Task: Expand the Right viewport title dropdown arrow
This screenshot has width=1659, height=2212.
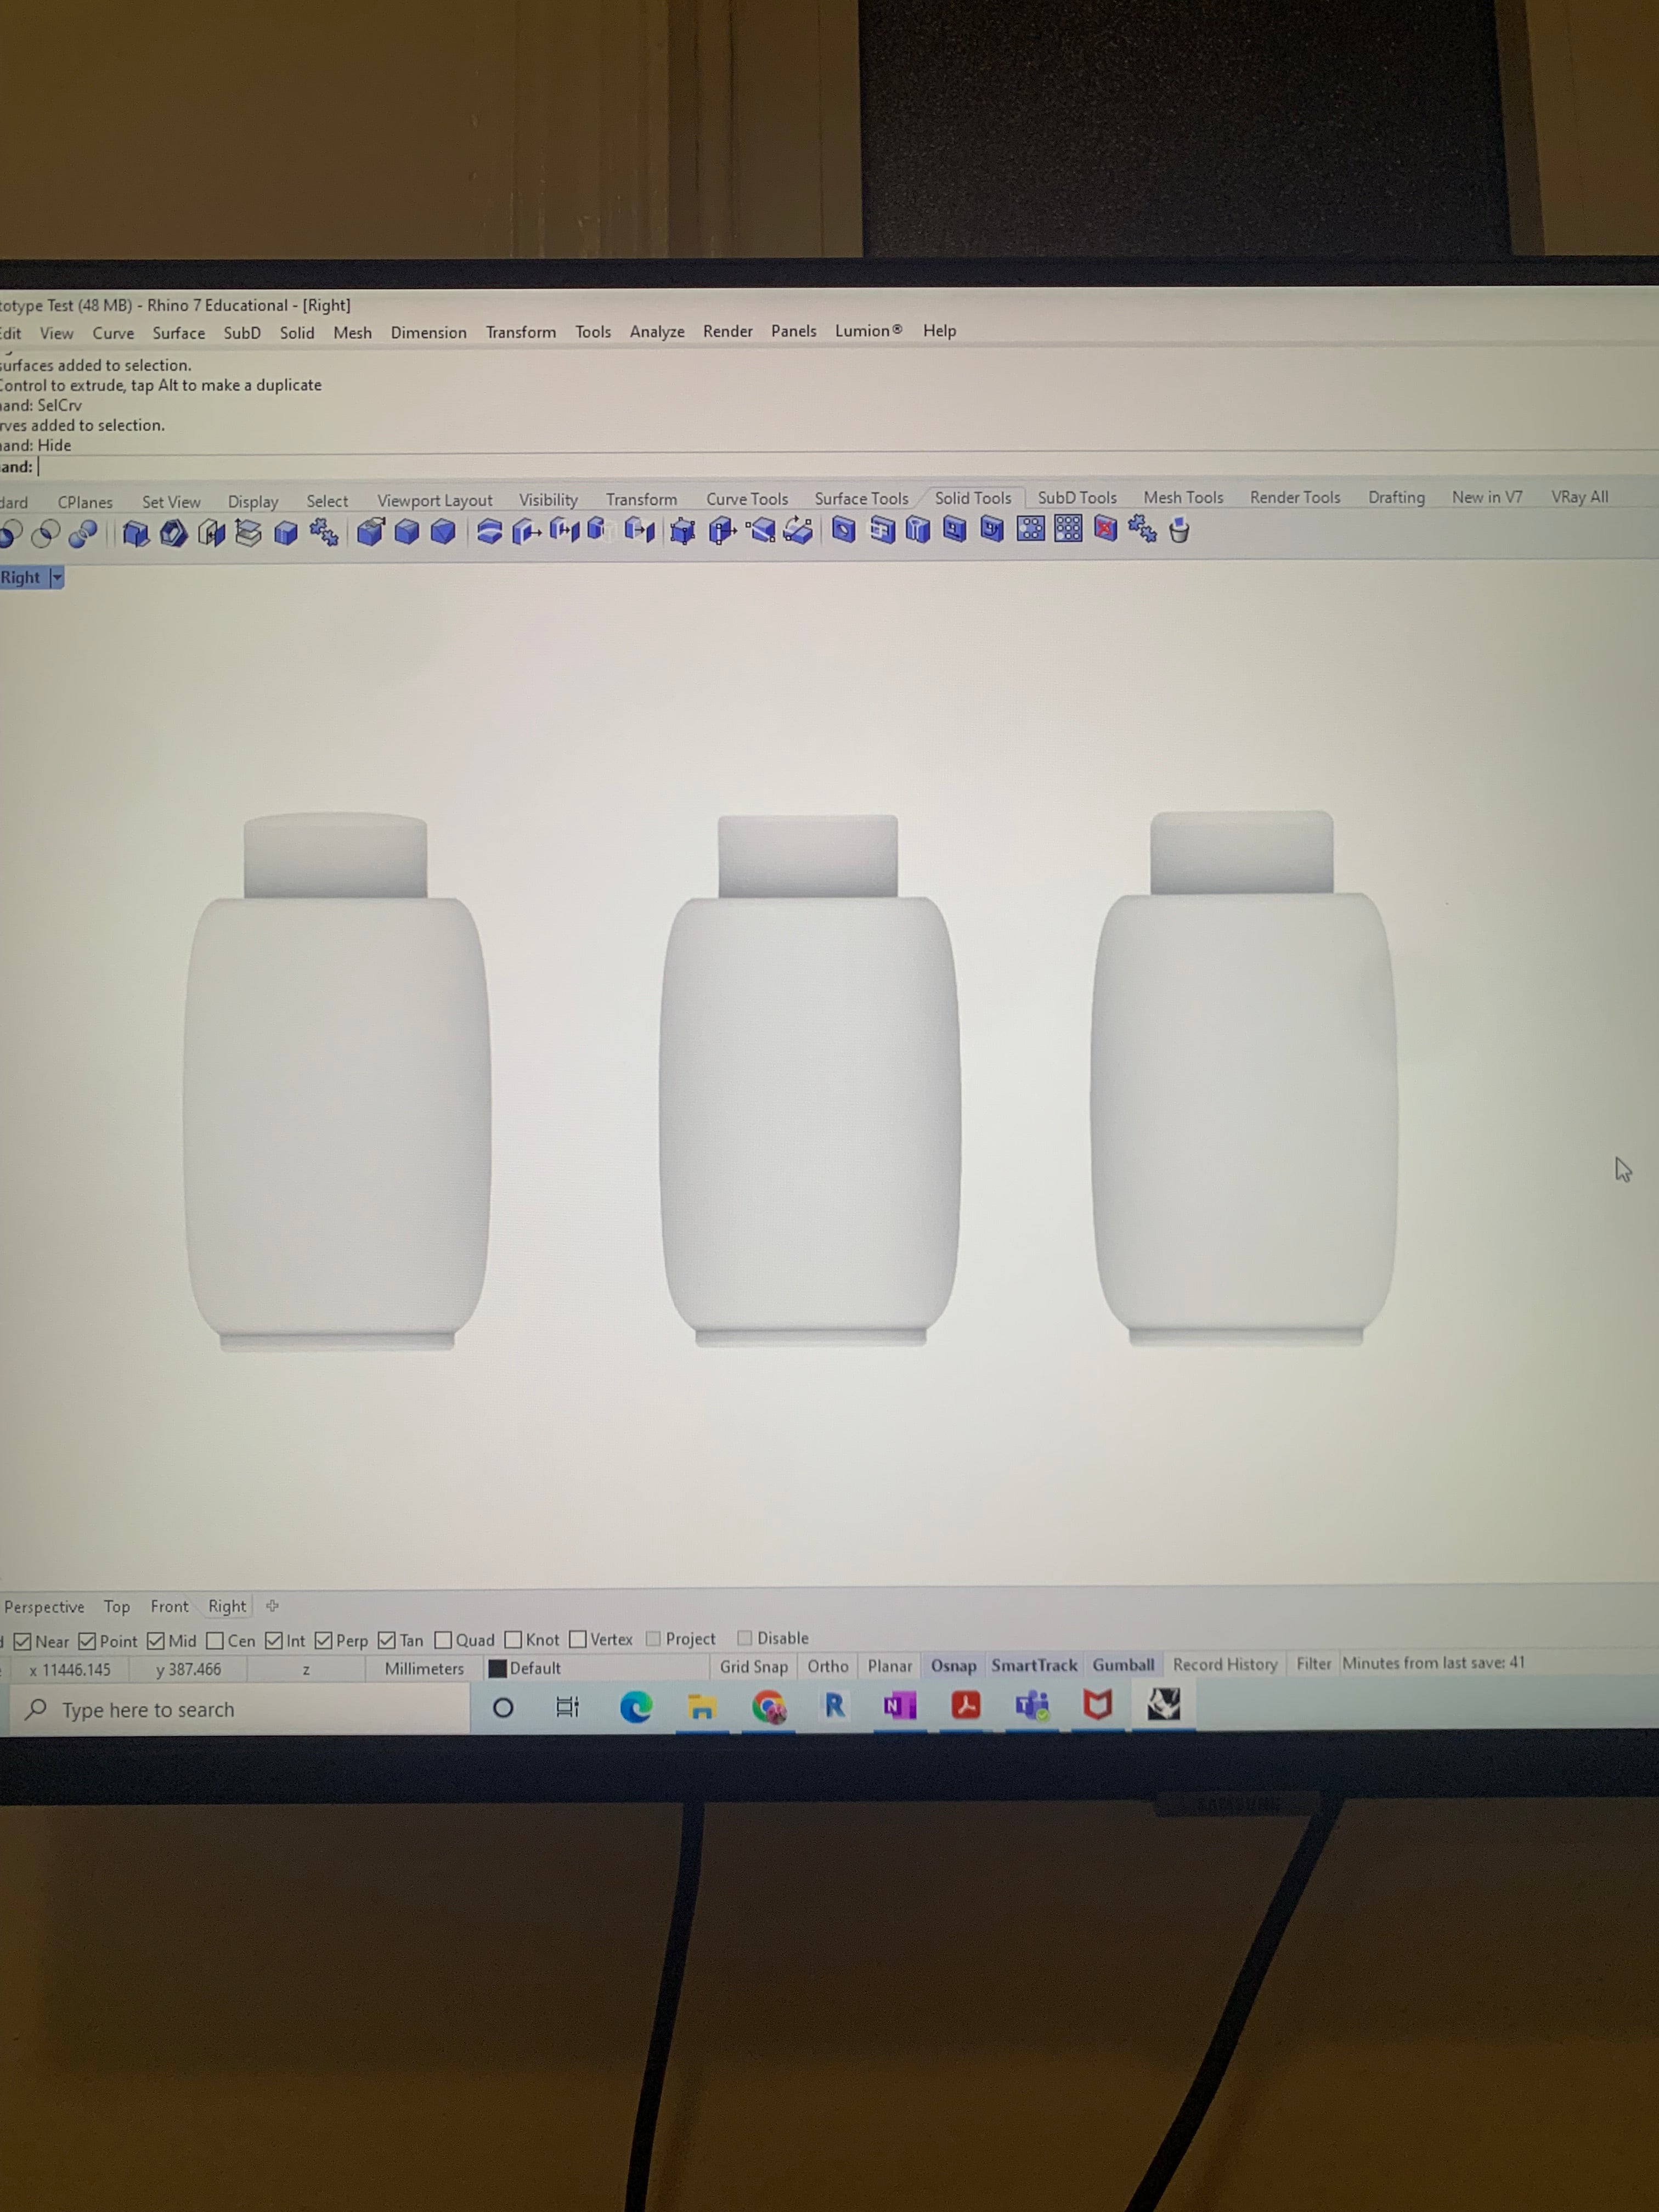Action: click(57, 578)
